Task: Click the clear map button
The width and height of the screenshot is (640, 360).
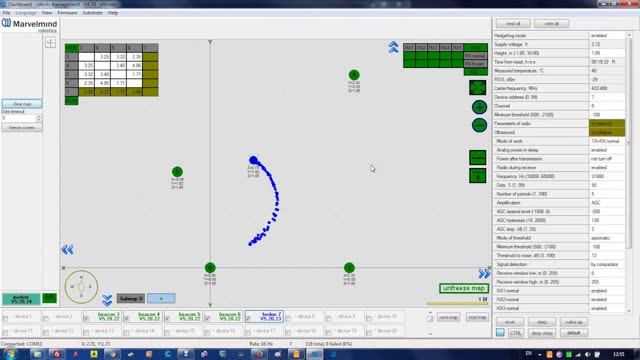Action: (22, 104)
